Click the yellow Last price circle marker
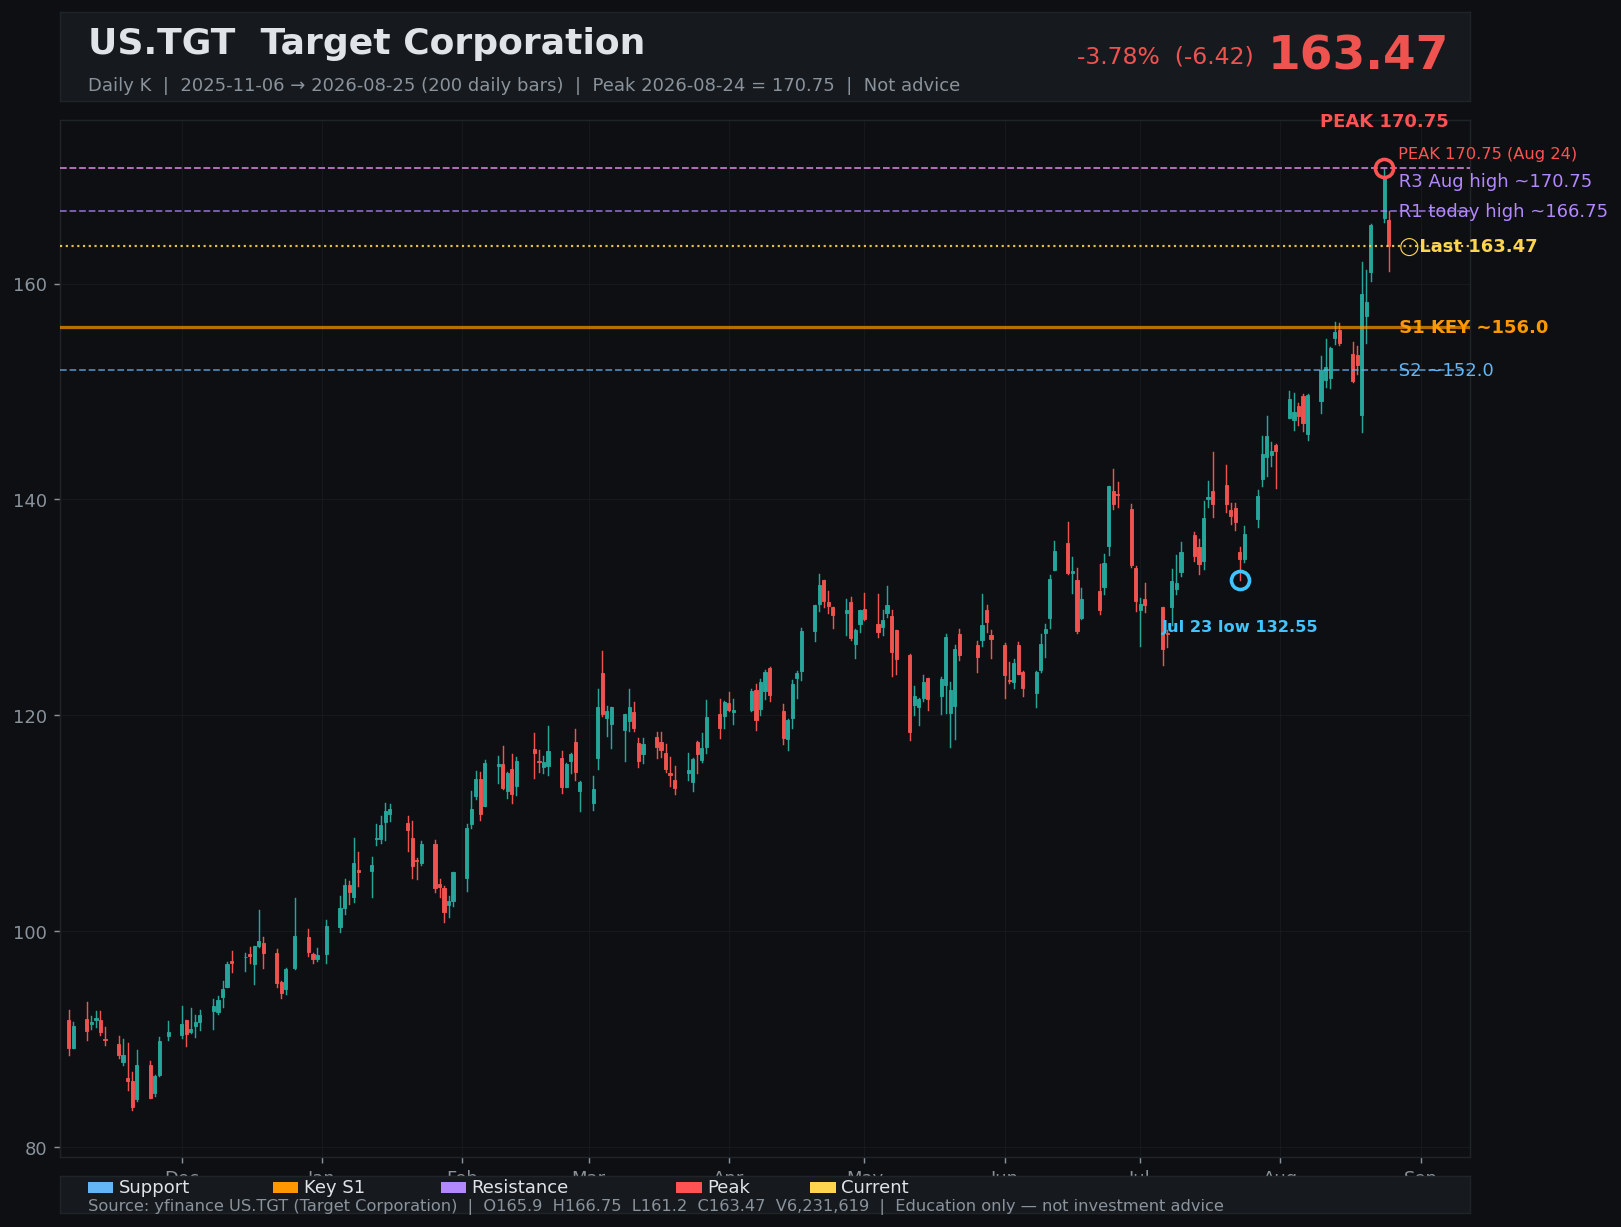 [1409, 247]
